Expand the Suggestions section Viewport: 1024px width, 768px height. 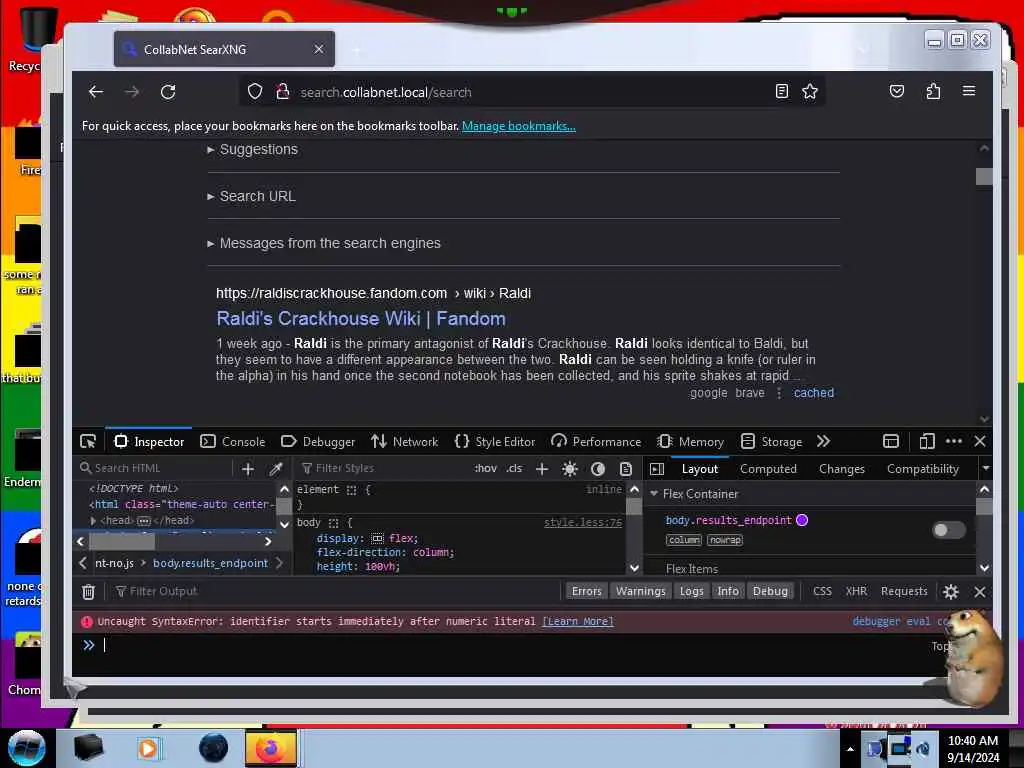[253, 150]
